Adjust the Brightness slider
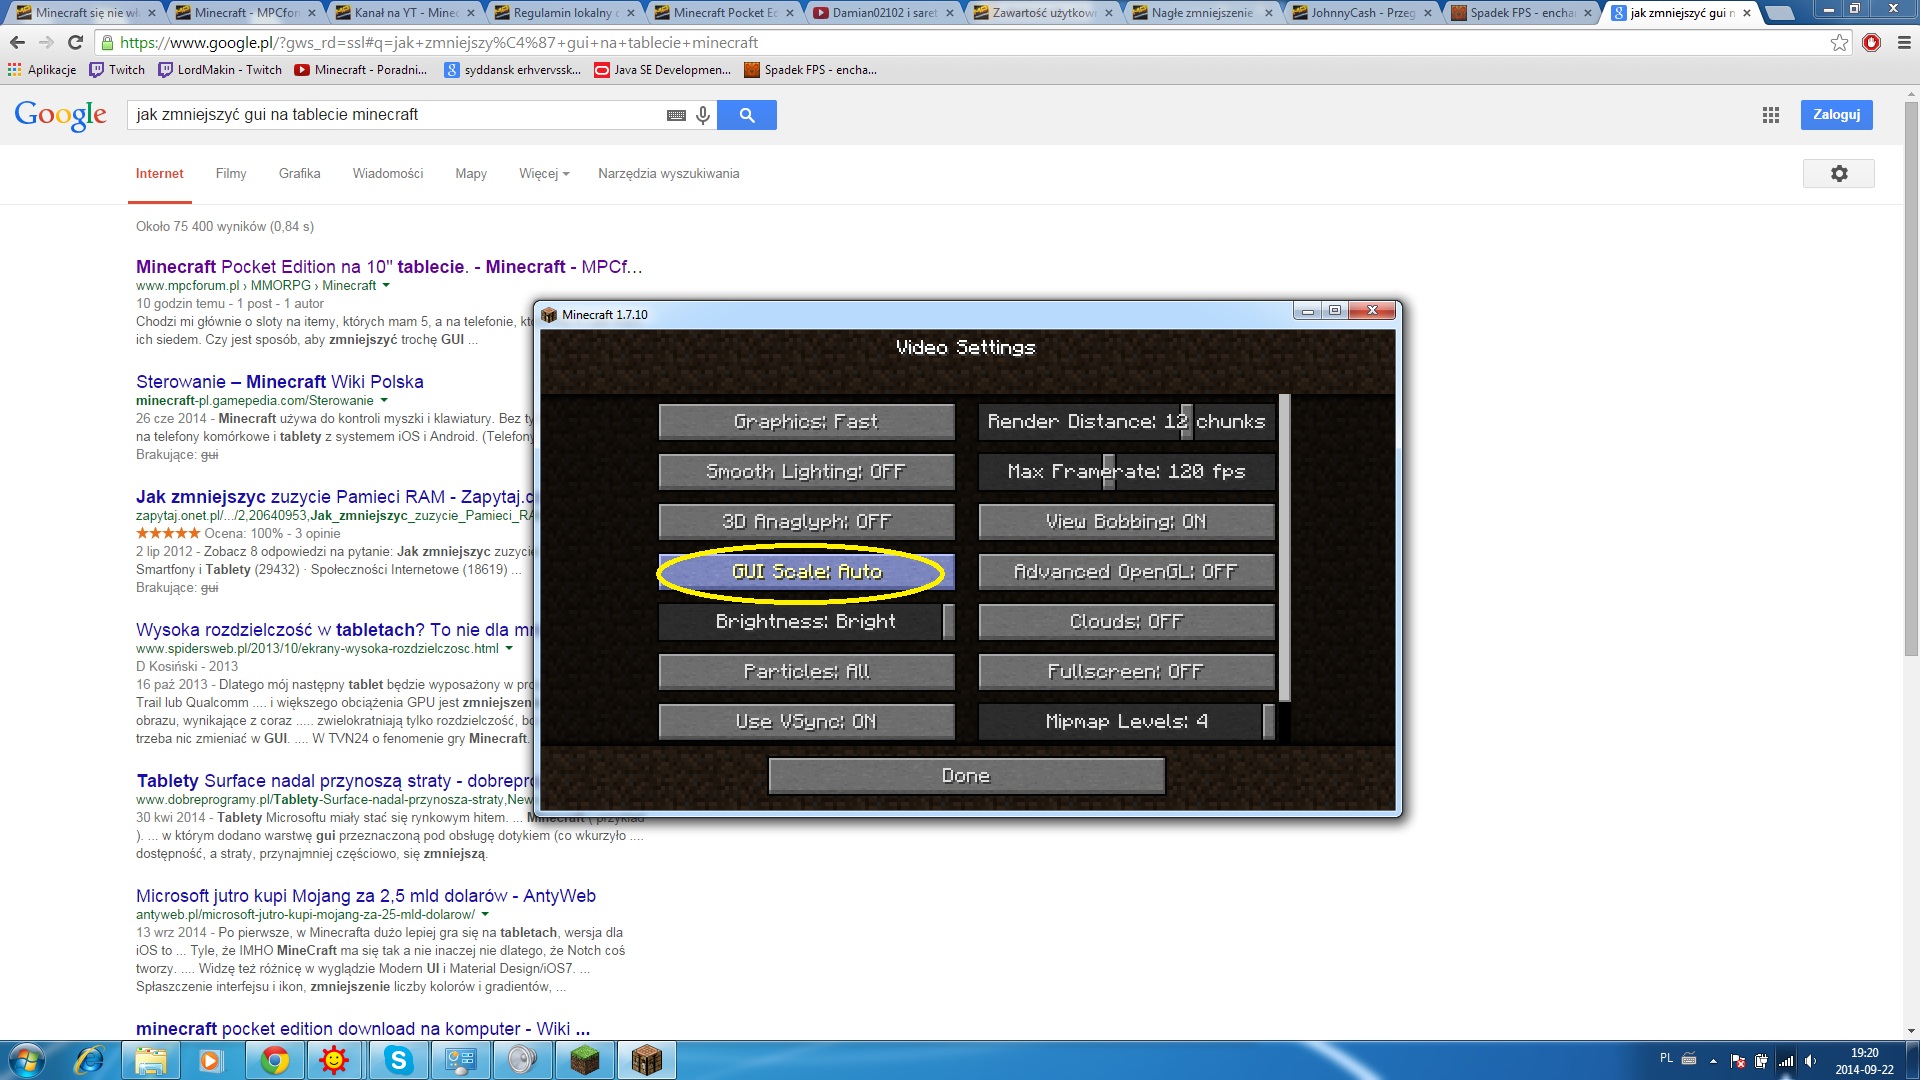The image size is (1920, 1080). point(806,622)
